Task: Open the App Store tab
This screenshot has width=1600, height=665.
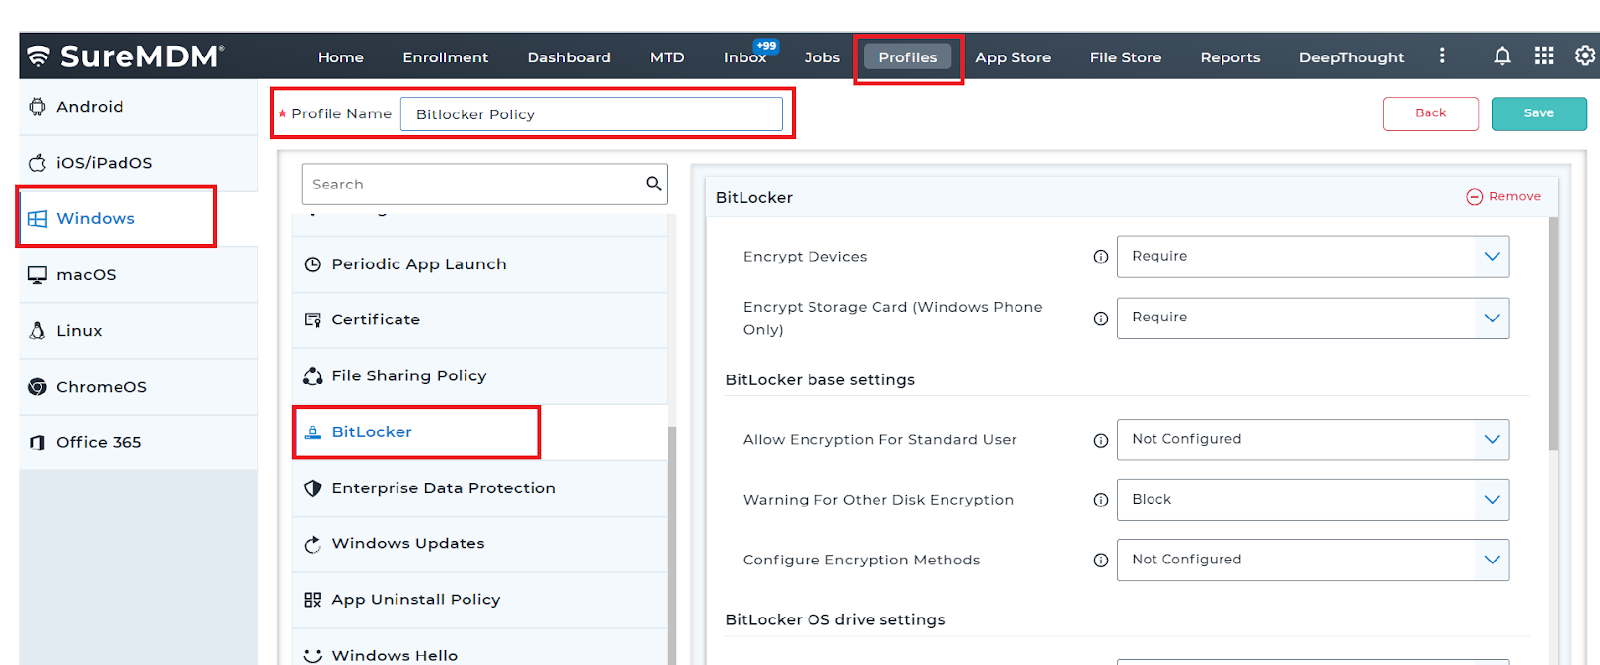Action: click(1013, 57)
